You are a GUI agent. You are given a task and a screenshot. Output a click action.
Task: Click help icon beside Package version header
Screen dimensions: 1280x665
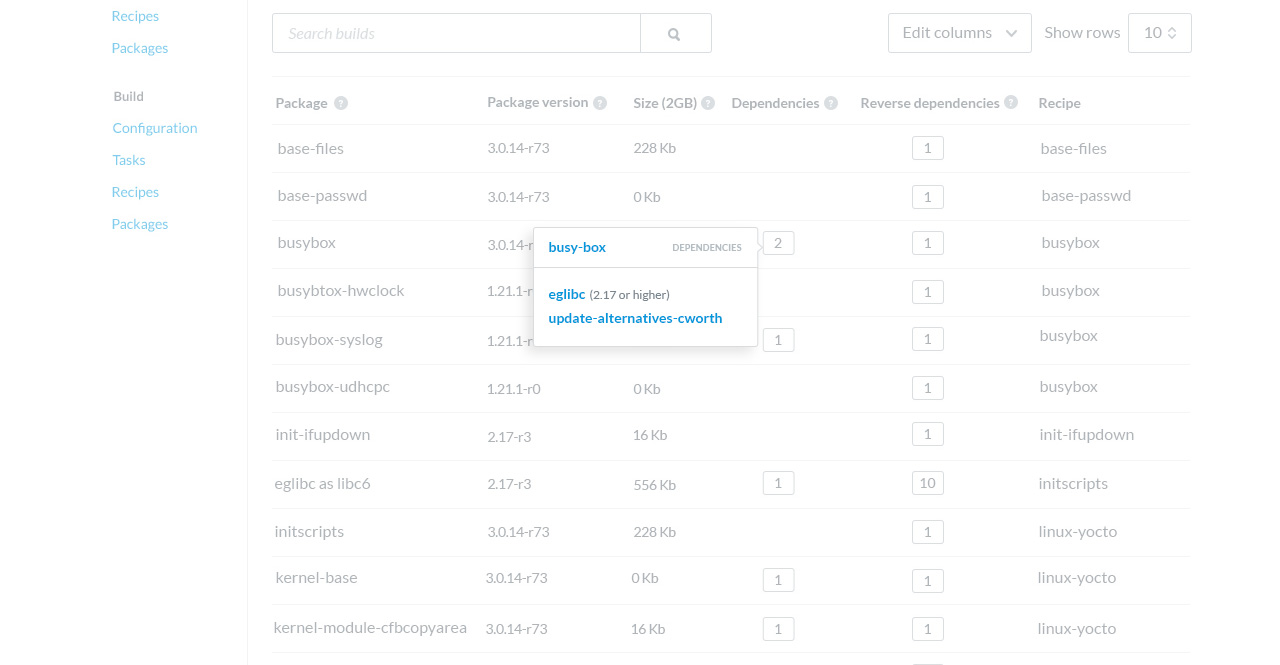(600, 103)
